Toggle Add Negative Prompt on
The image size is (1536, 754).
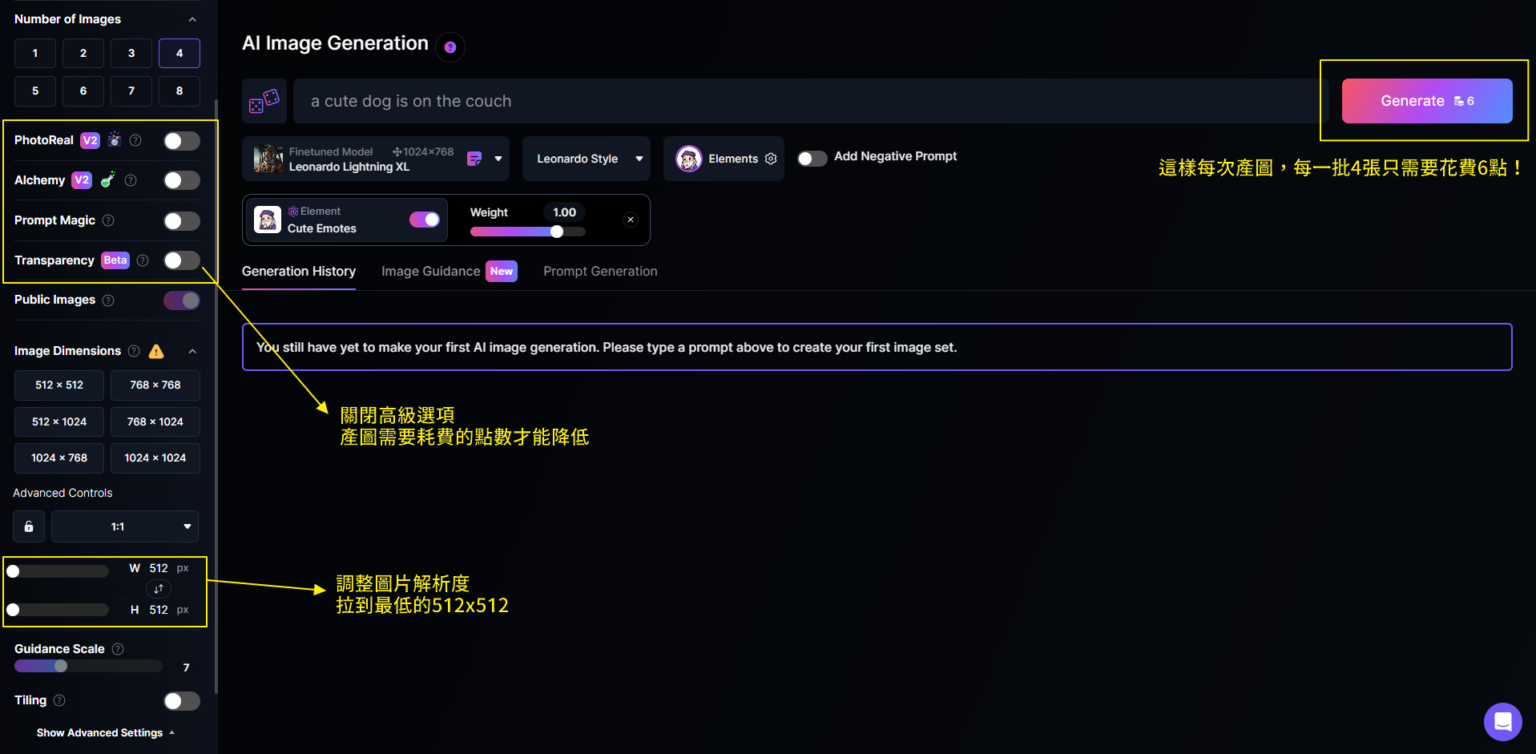tap(812, 158)
